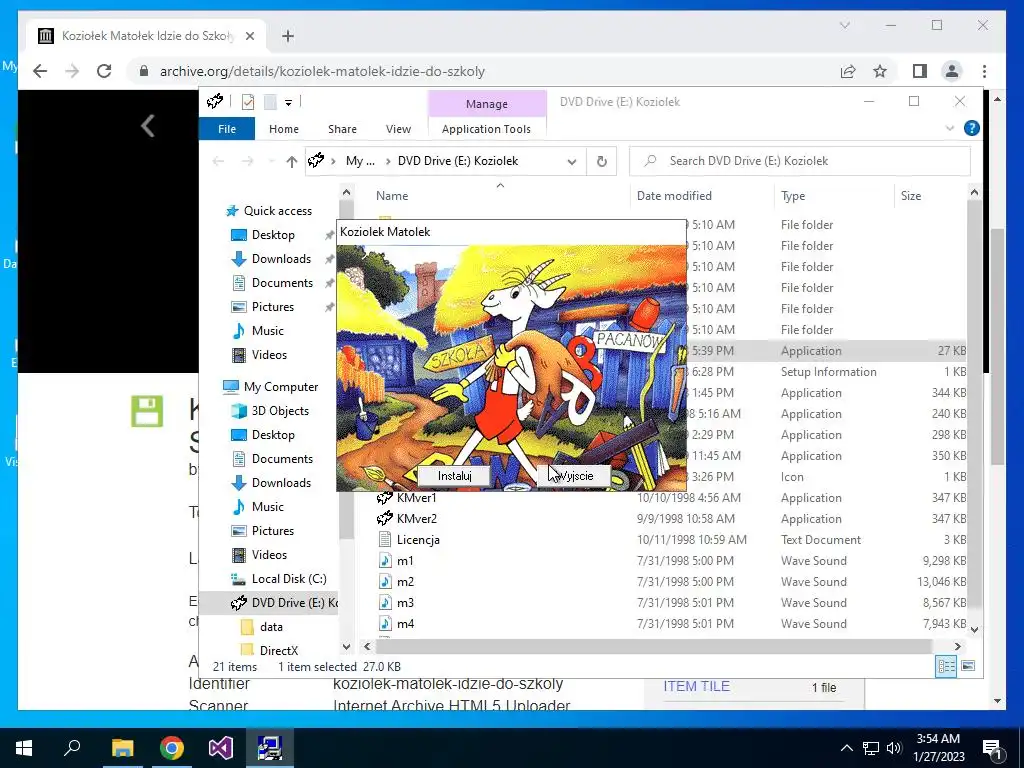Sort files by Date modified column
Image resolution: width=1024 pixels, height=768 pixels.
tap(674, 196)
